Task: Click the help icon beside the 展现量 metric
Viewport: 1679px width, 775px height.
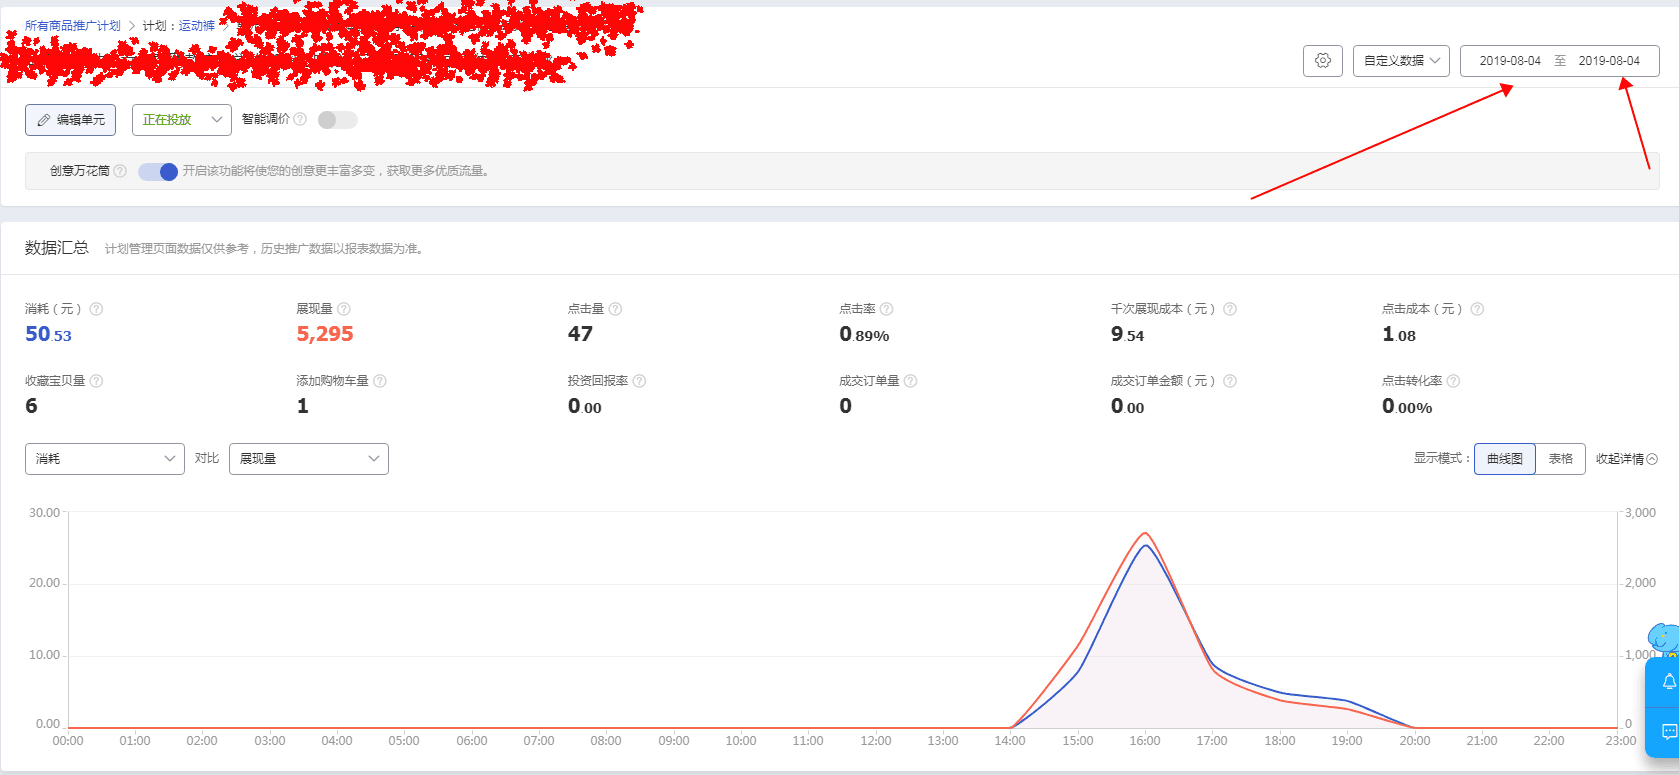Action: [x=344, y=309]
